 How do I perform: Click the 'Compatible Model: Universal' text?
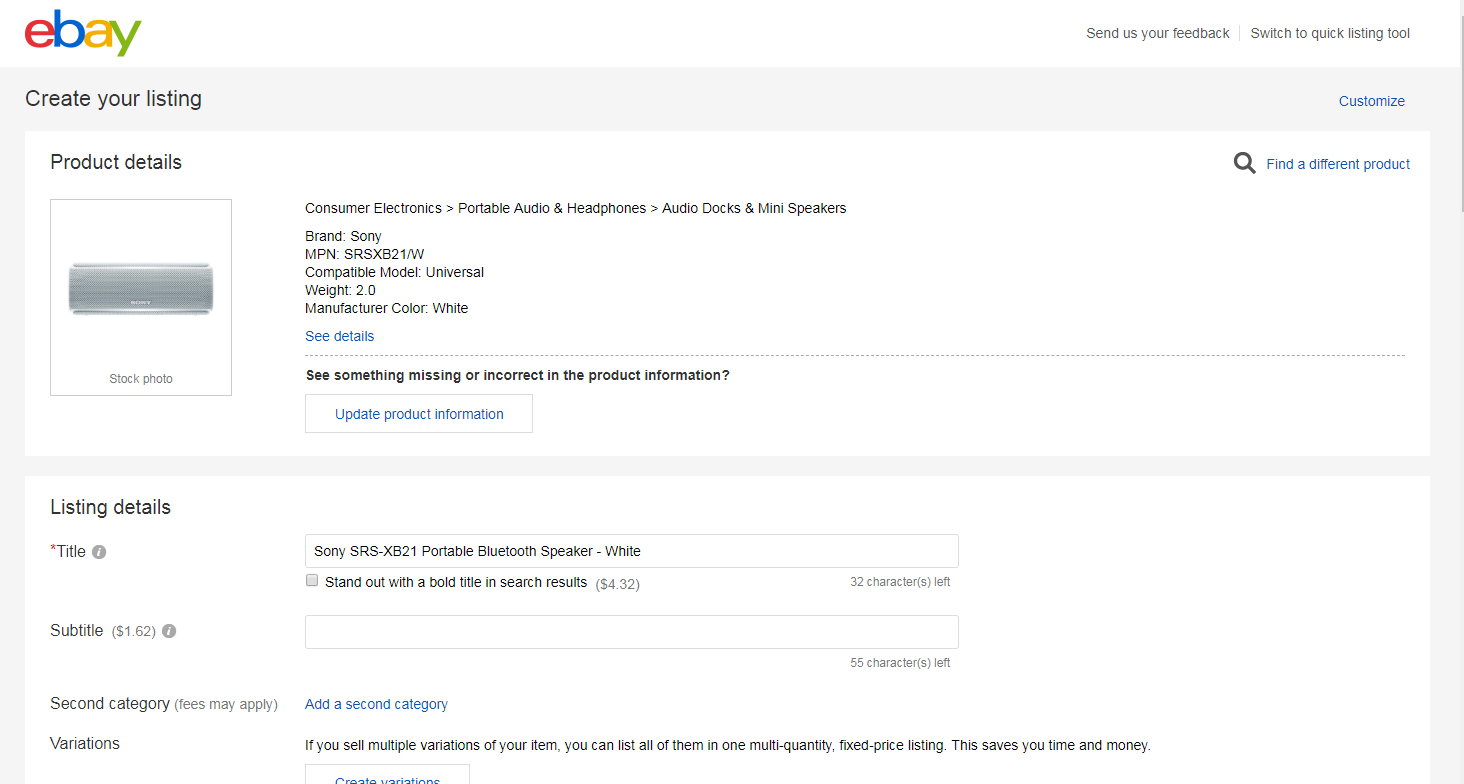[394, 272]
